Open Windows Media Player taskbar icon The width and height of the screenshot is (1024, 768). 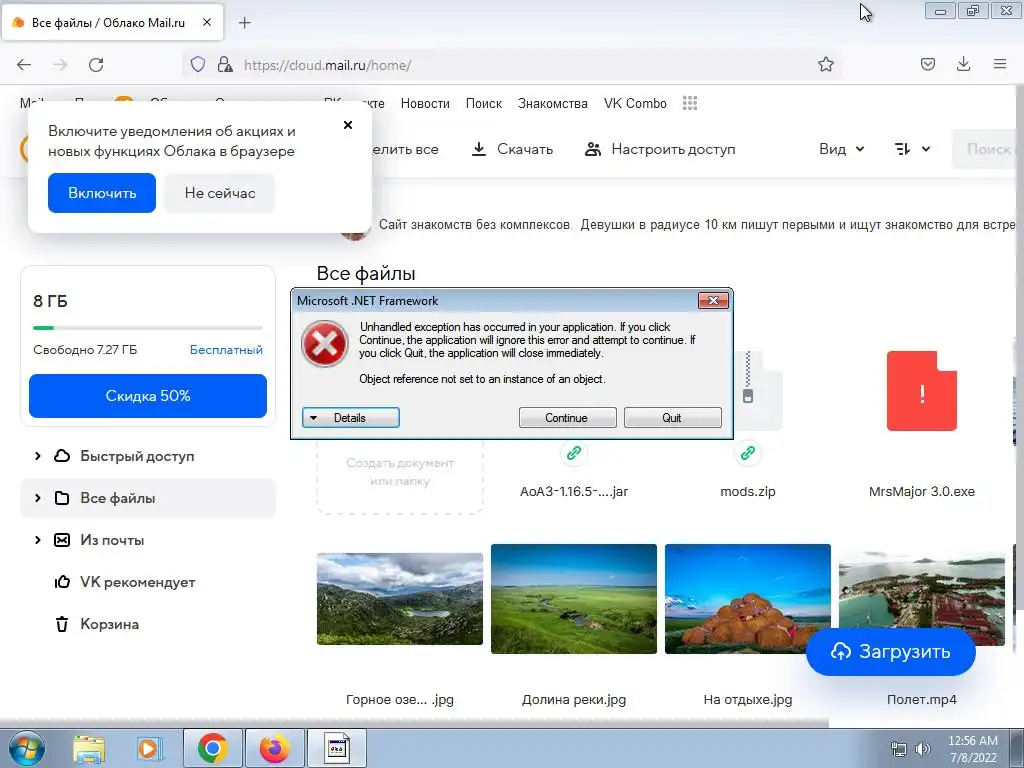tap(150, 748)
